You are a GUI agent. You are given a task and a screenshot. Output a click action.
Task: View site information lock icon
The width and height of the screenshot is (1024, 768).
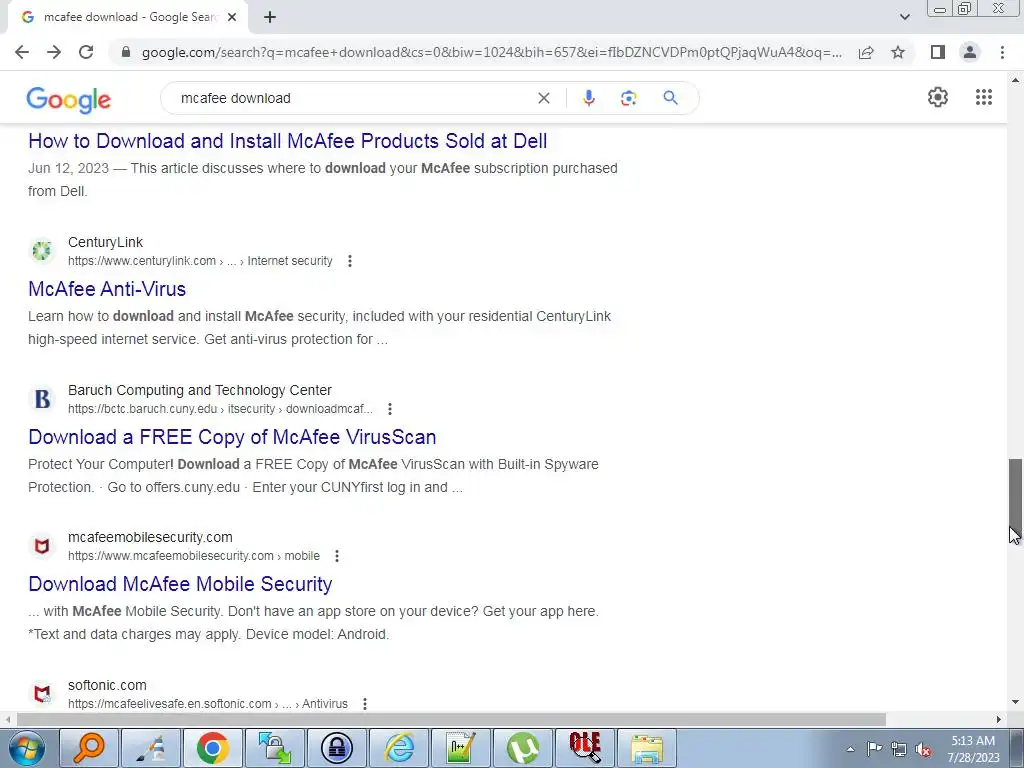click(126, 52)
